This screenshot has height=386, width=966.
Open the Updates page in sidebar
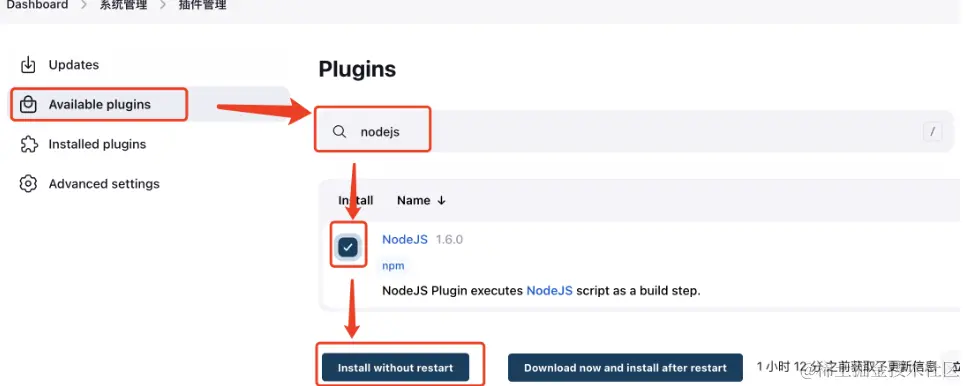tap(74, 65)
